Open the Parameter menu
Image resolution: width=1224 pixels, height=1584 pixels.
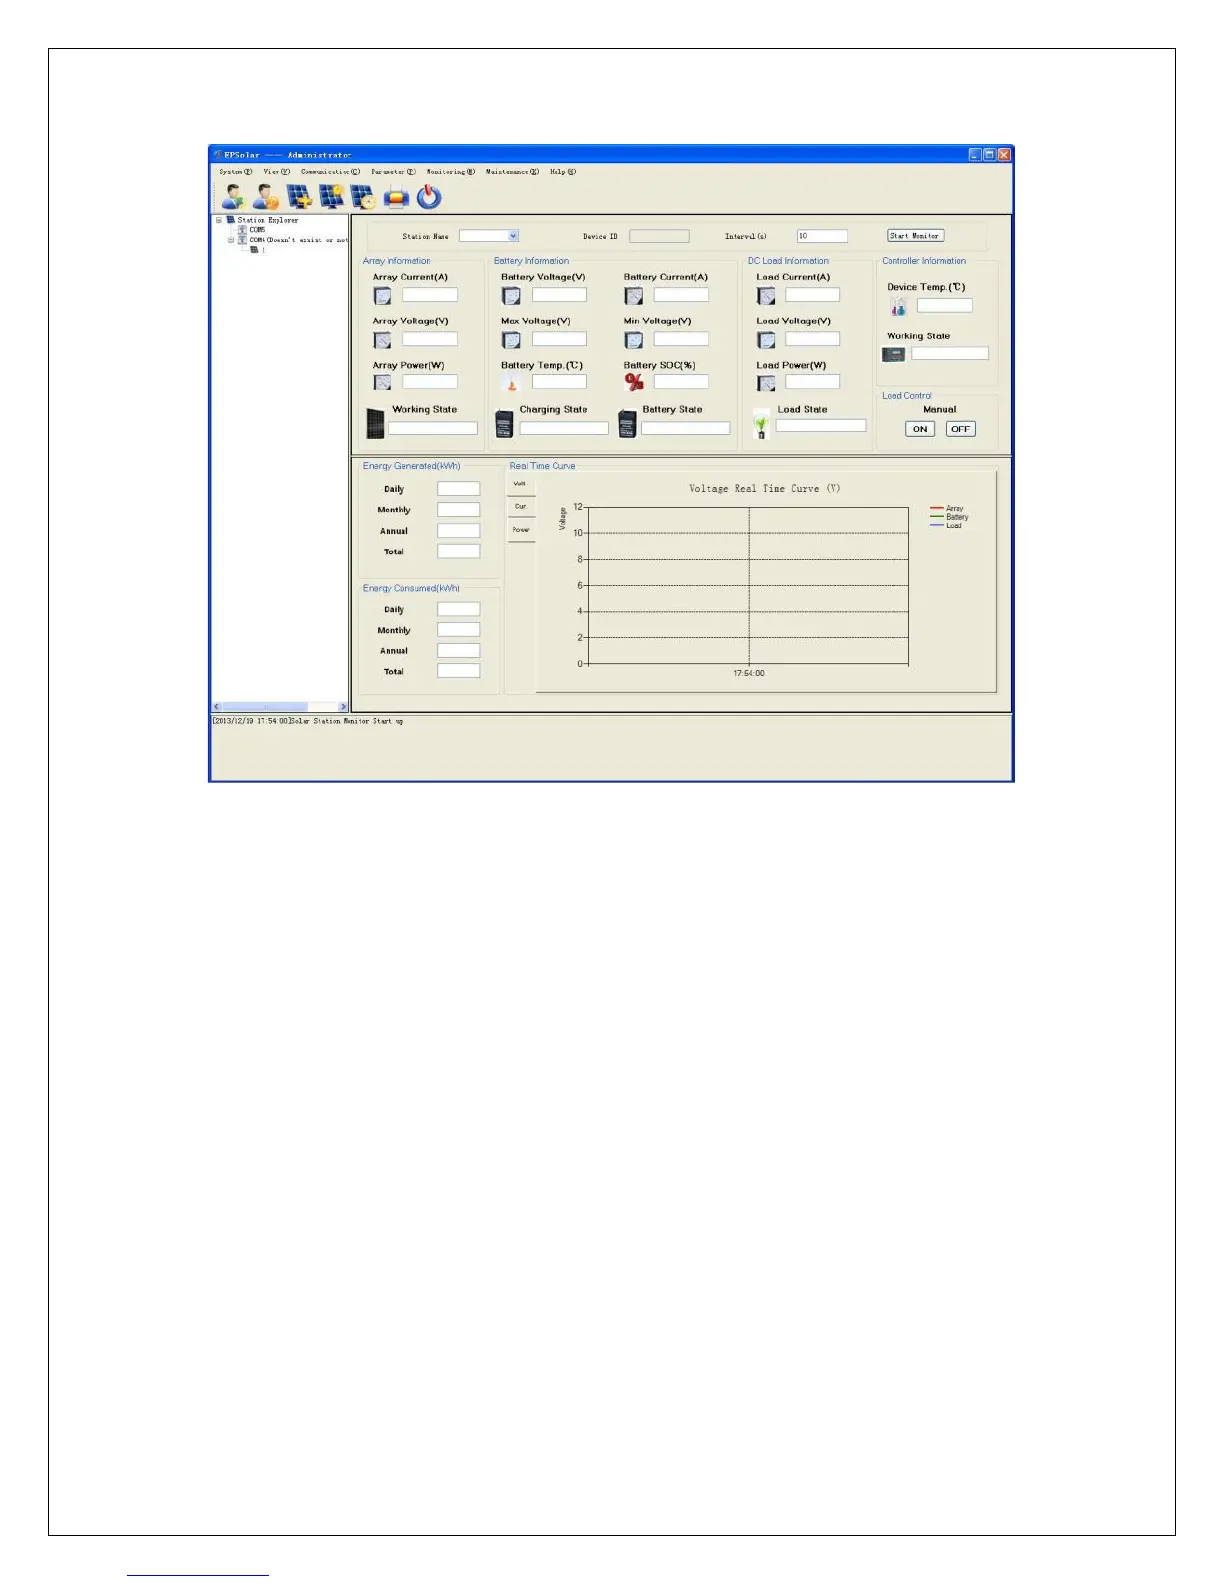pyautogui.click(x=393, y=172)
